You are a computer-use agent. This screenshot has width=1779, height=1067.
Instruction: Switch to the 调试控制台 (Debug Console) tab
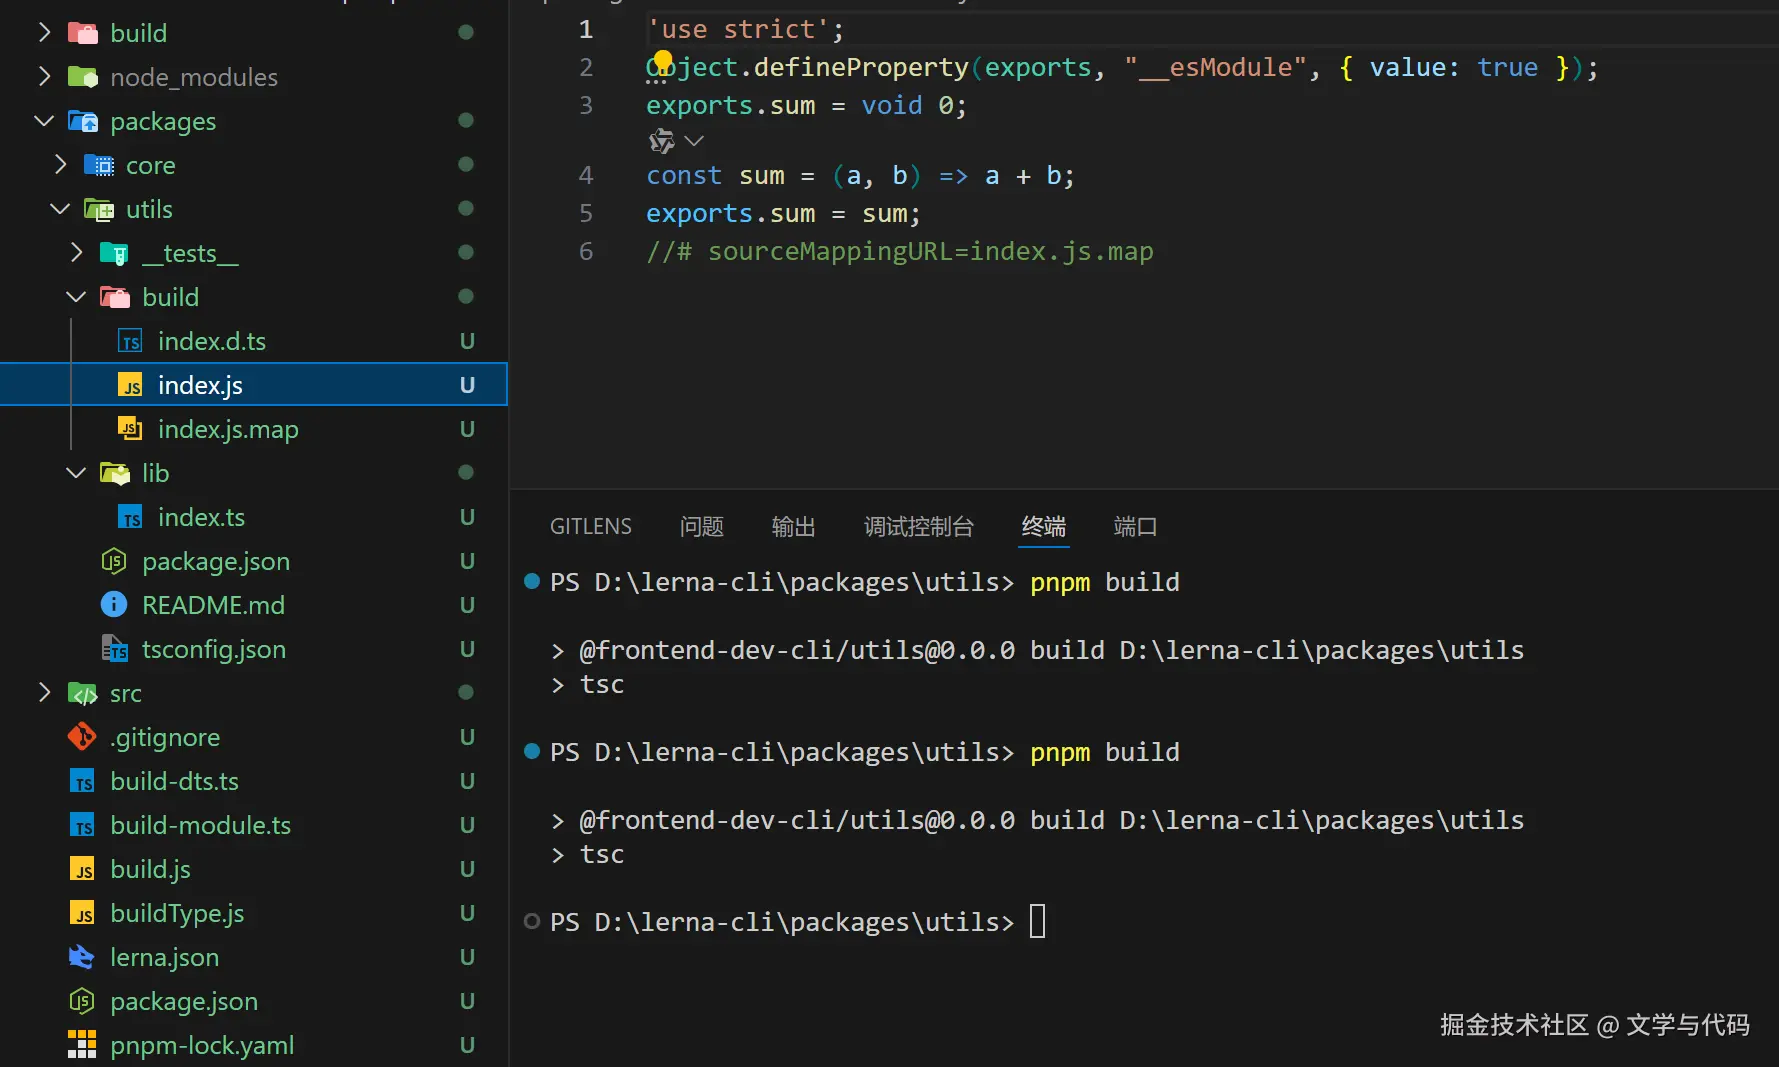click(x=919, y=527)
